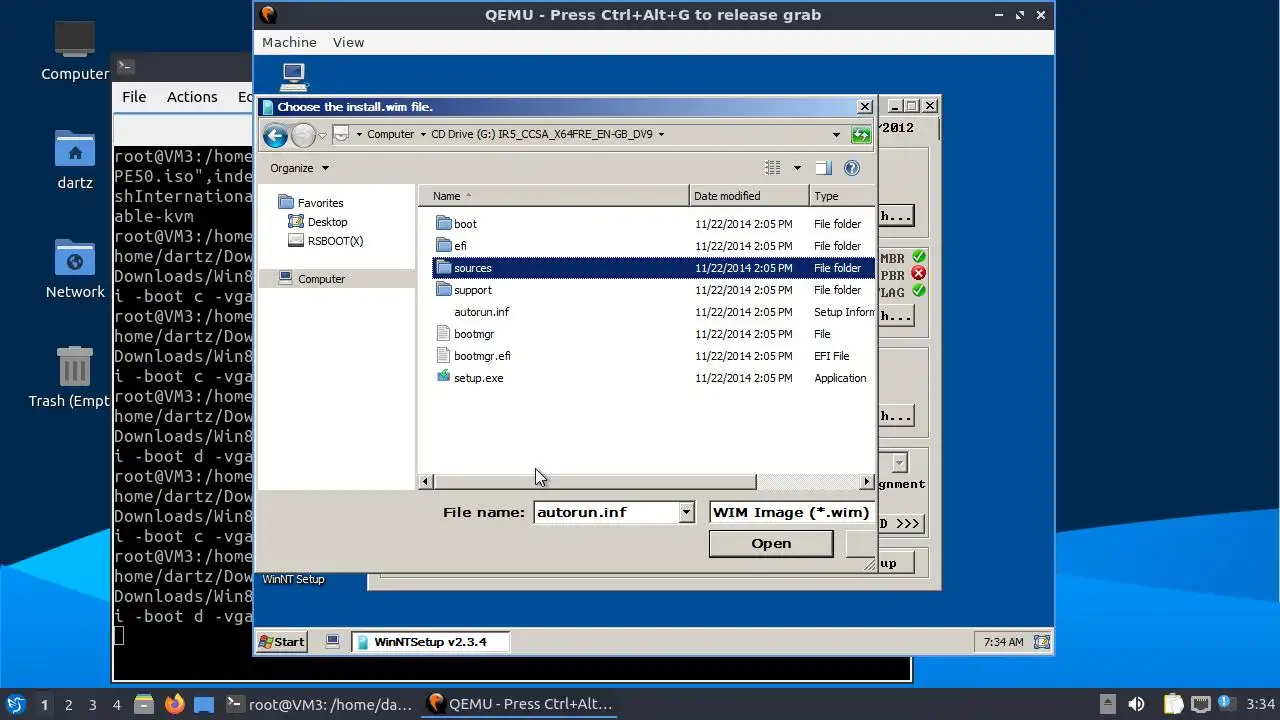Screen dimensions: 1280x720
Task: Open the clipboard icon in system tray
Action: 1173,704
